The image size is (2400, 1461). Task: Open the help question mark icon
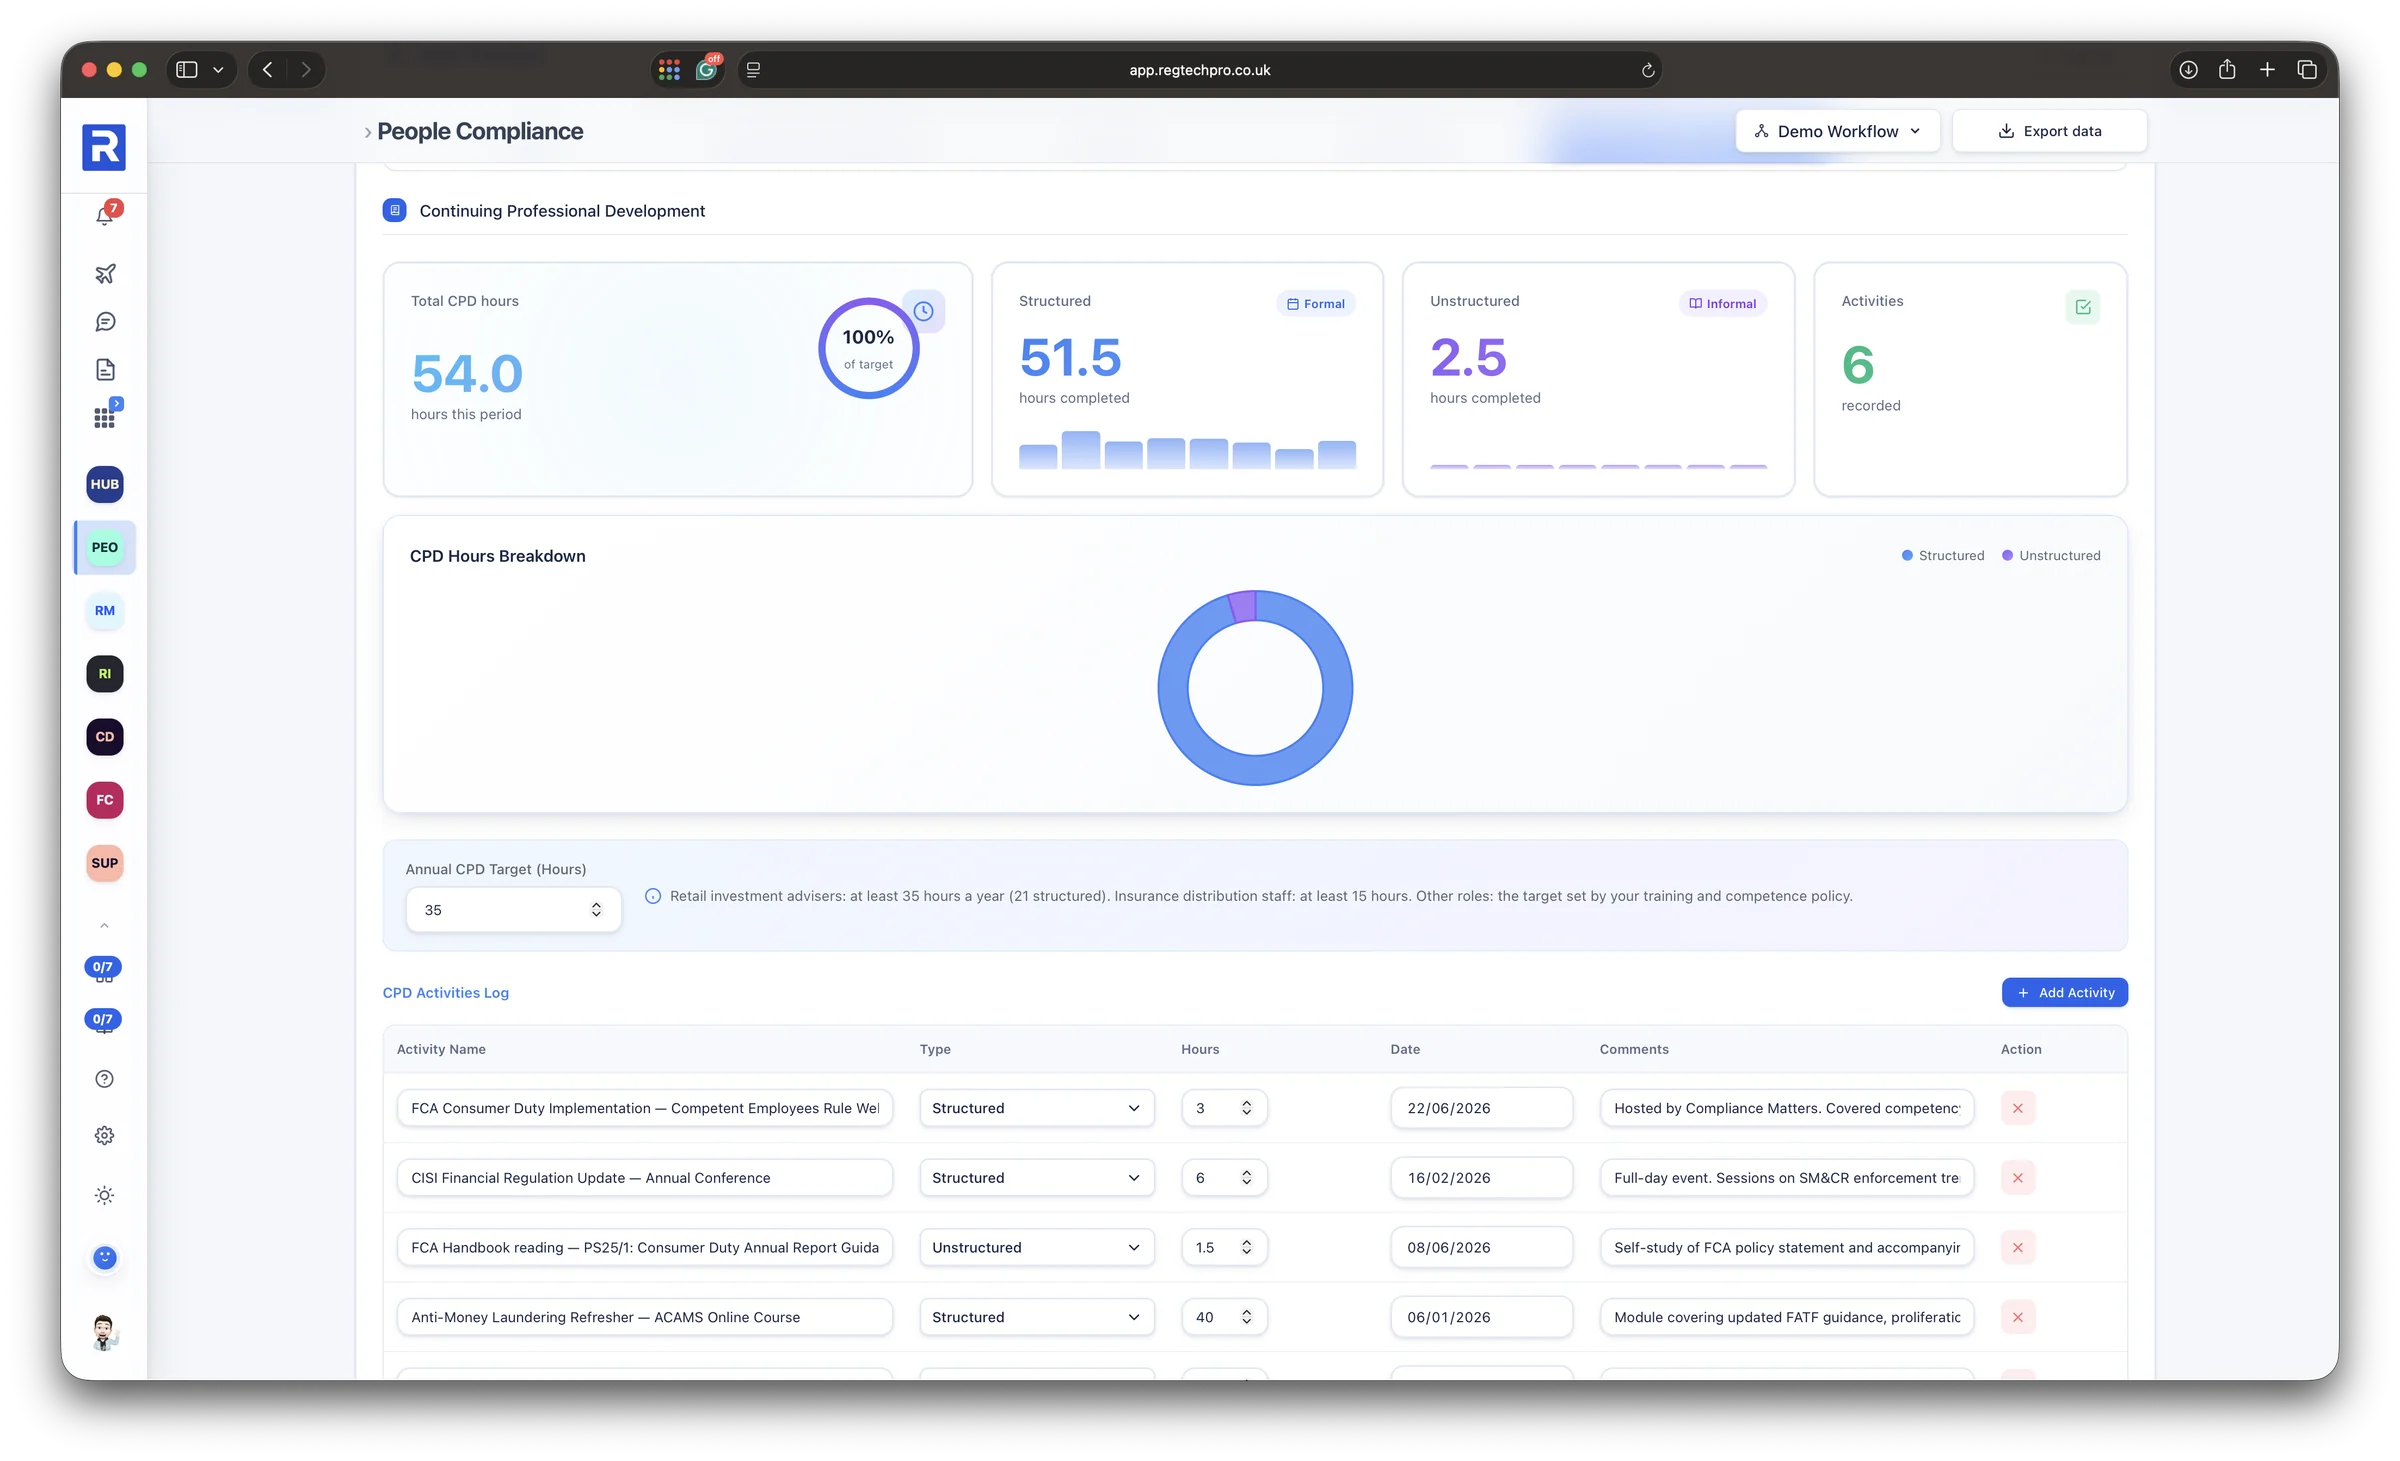105,1079
